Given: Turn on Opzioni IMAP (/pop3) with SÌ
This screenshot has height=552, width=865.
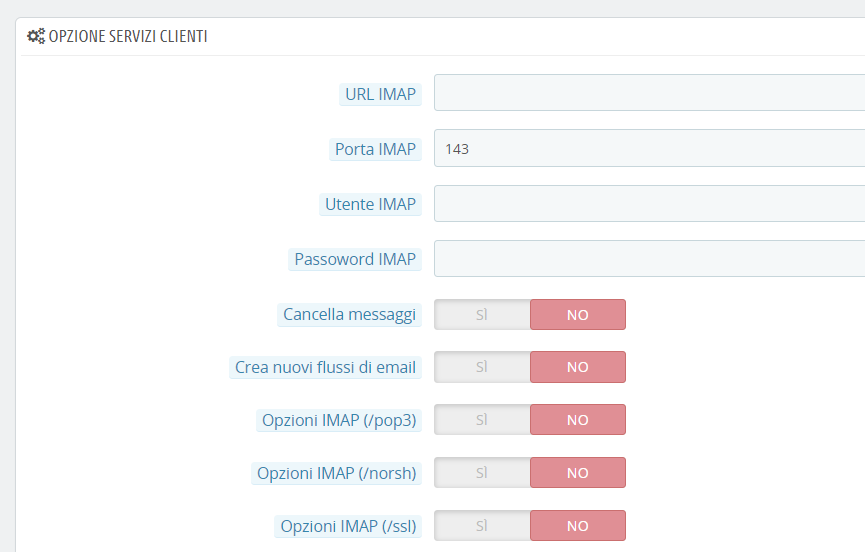Looking at the screenshot, I should tap(482, 420).
